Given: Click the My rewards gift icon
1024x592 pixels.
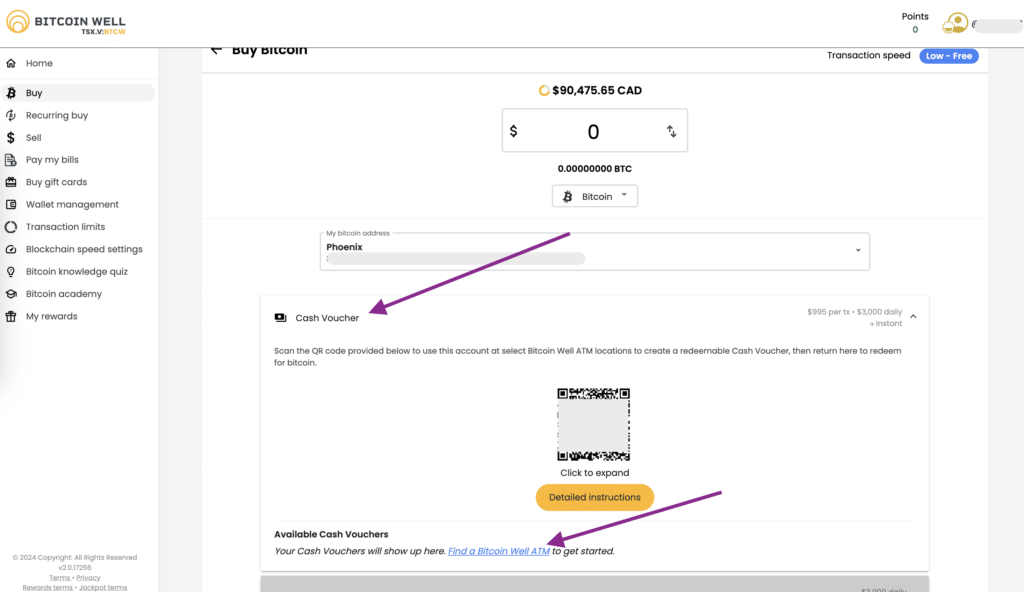Looking at the screenshot, I should 11,316.
